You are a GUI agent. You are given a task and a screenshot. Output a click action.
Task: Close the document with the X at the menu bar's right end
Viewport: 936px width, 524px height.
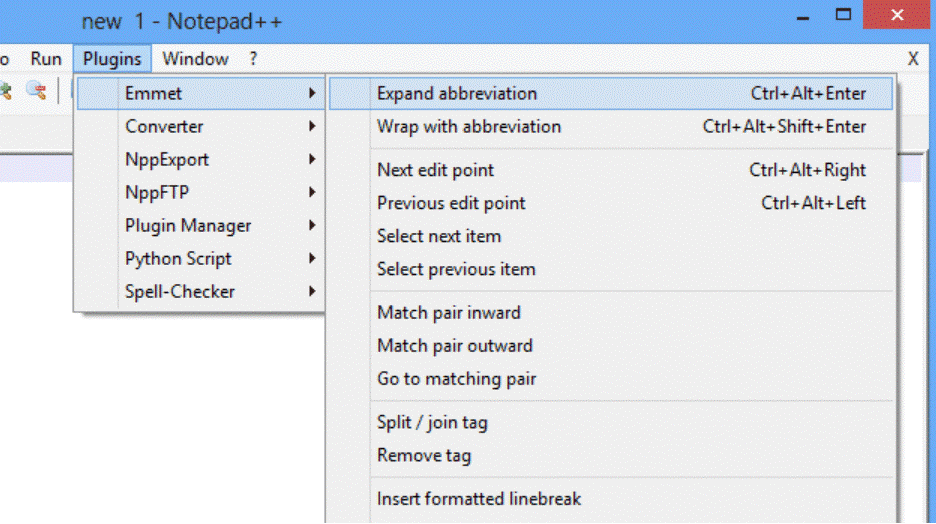pos(913,59)
